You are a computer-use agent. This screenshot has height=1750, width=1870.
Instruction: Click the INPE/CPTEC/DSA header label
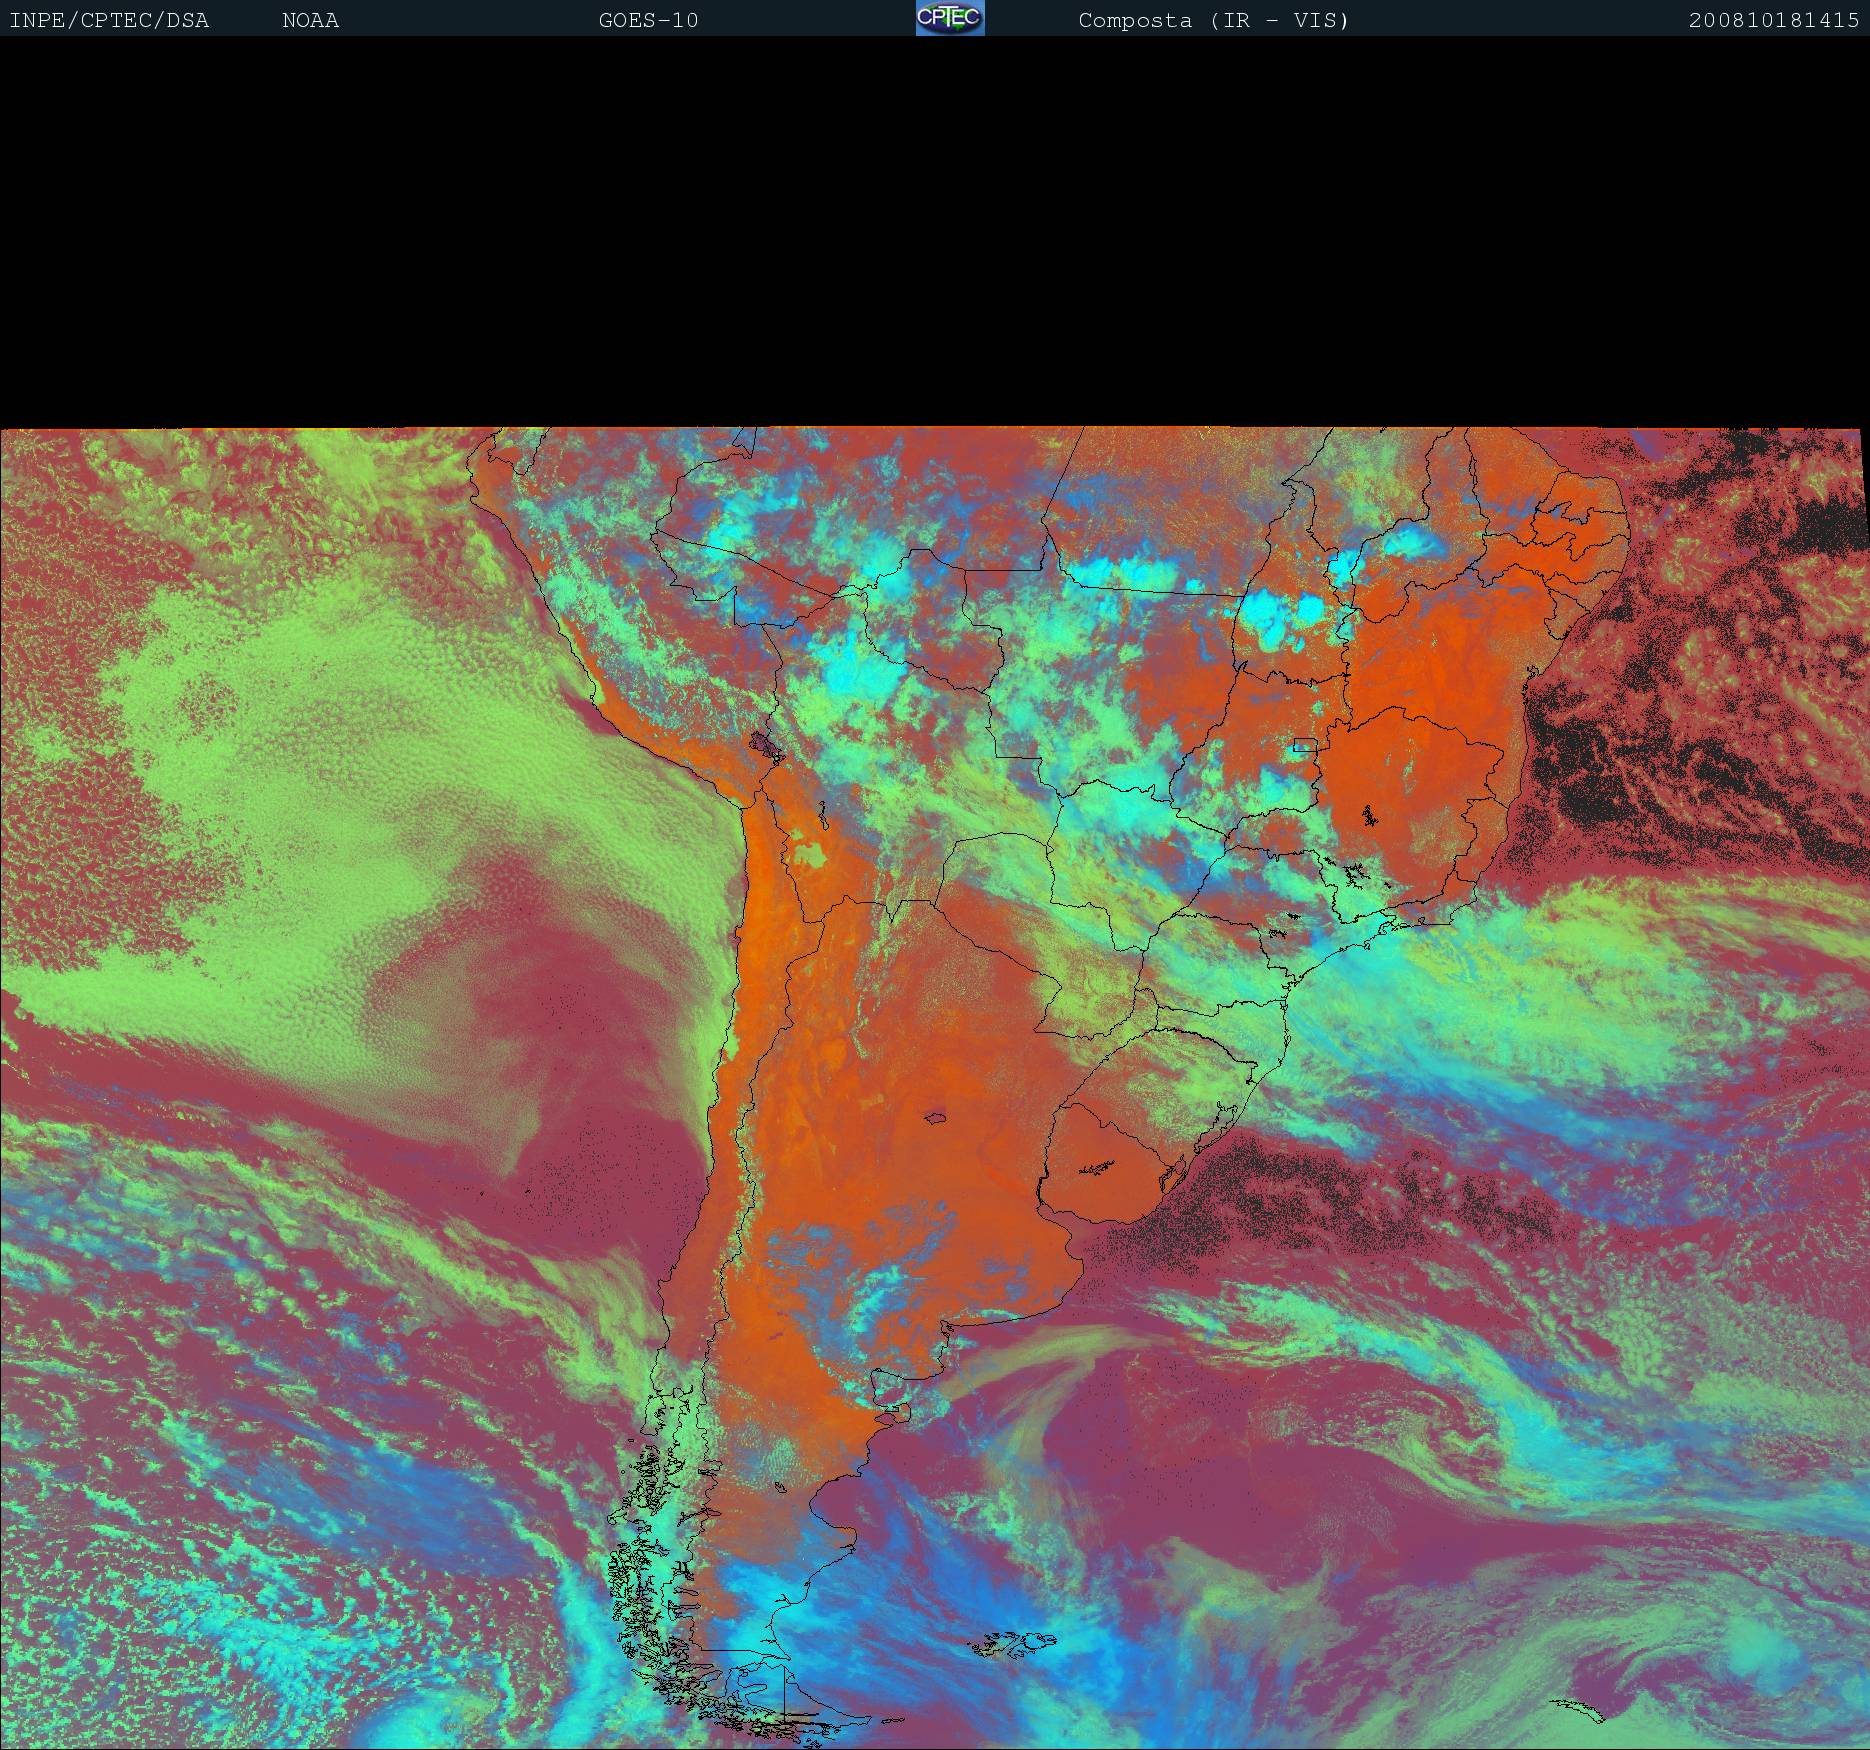click(109, 20)
